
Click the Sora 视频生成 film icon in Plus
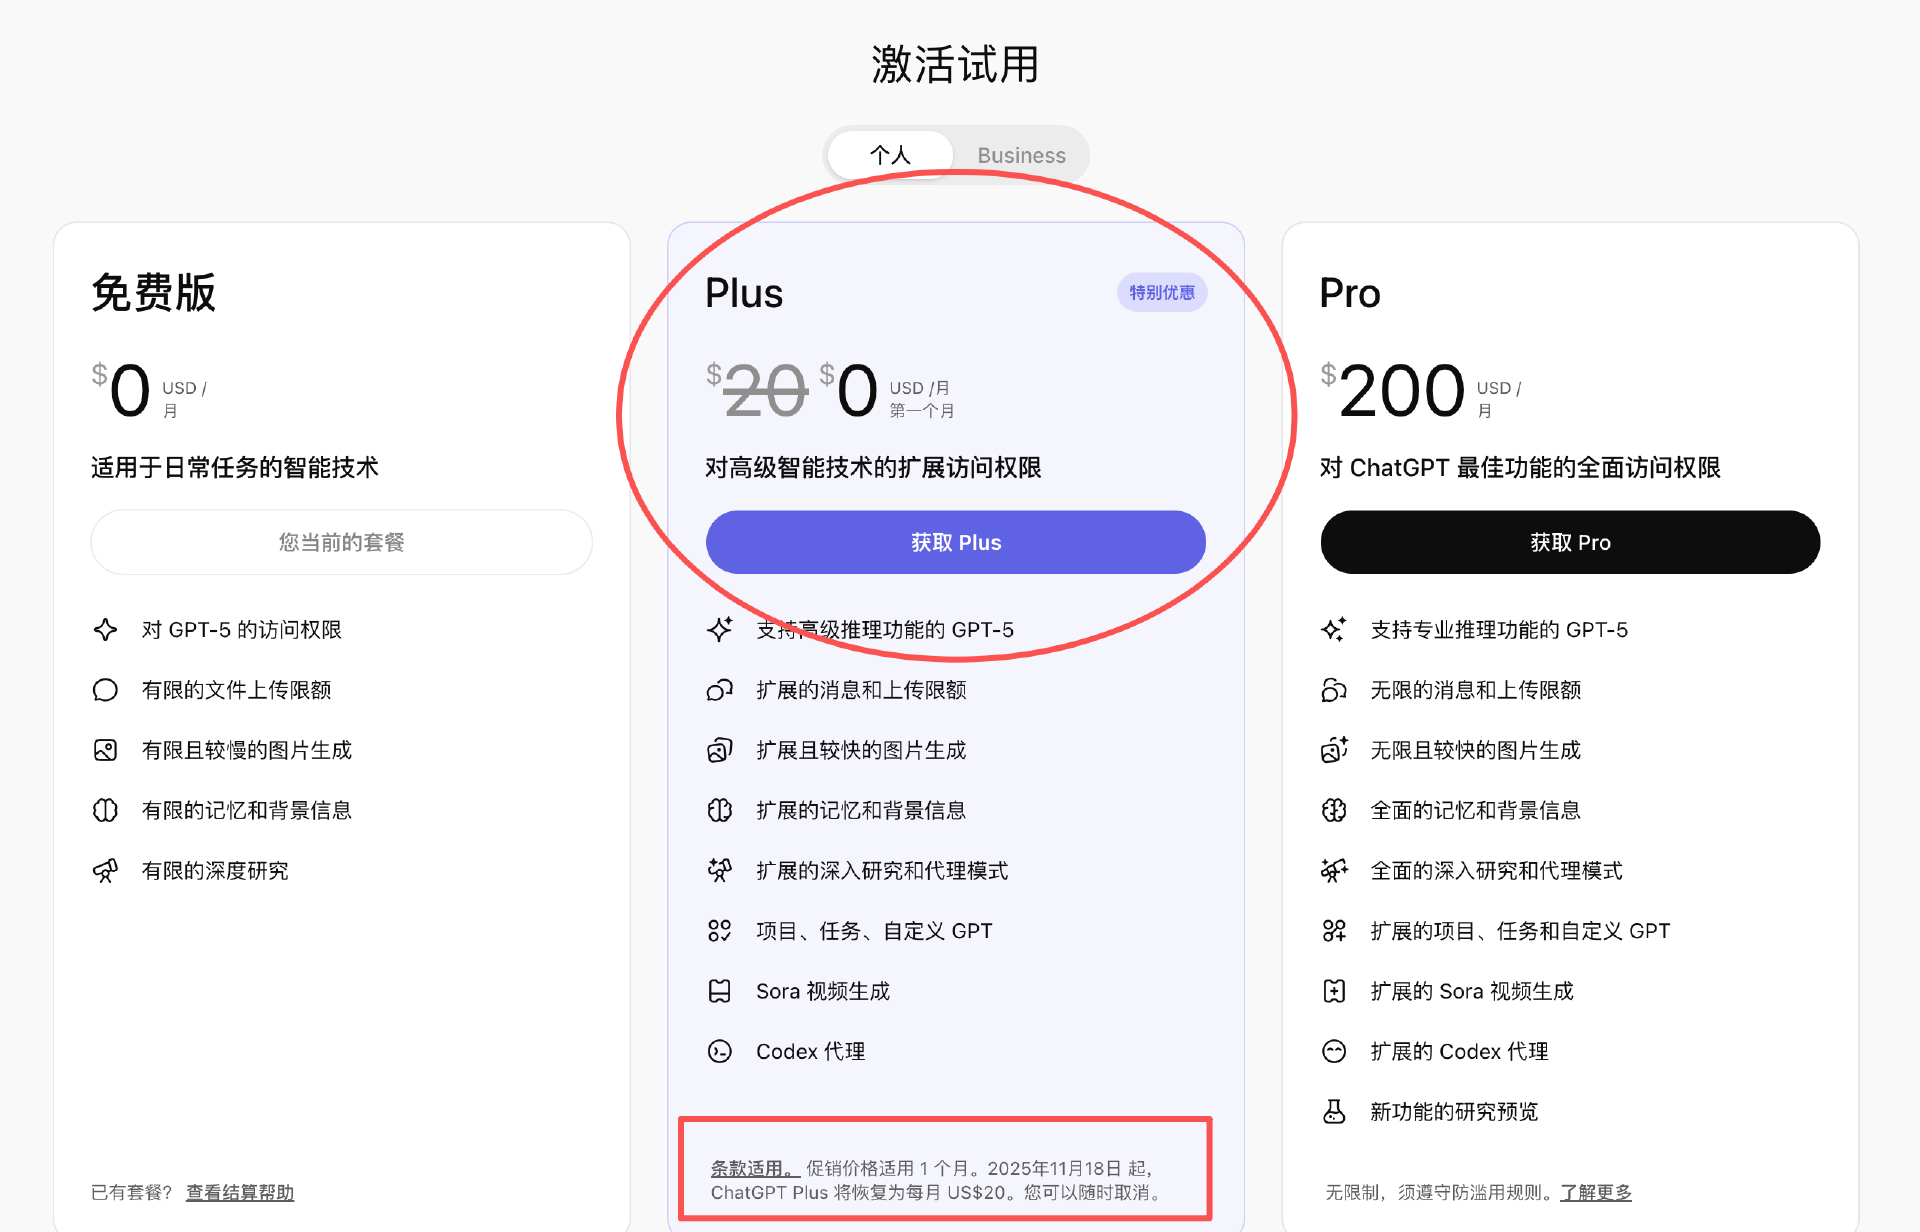(720, 991)
